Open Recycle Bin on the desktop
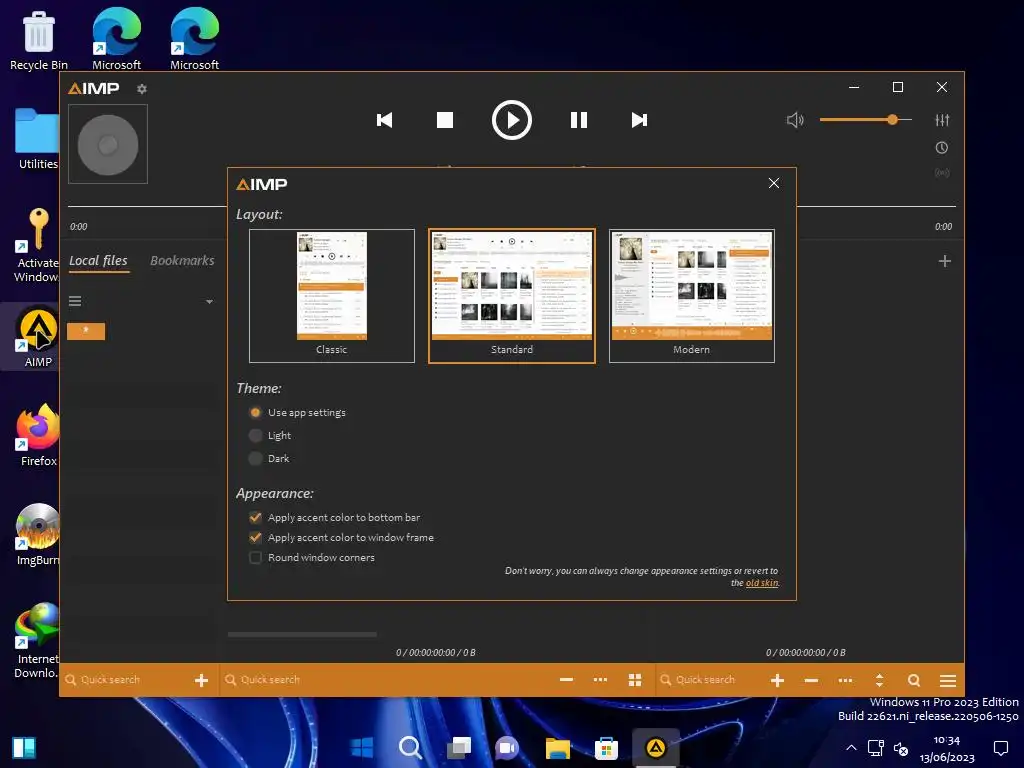Screen dimensions: 1024x768 click(39, 39)
